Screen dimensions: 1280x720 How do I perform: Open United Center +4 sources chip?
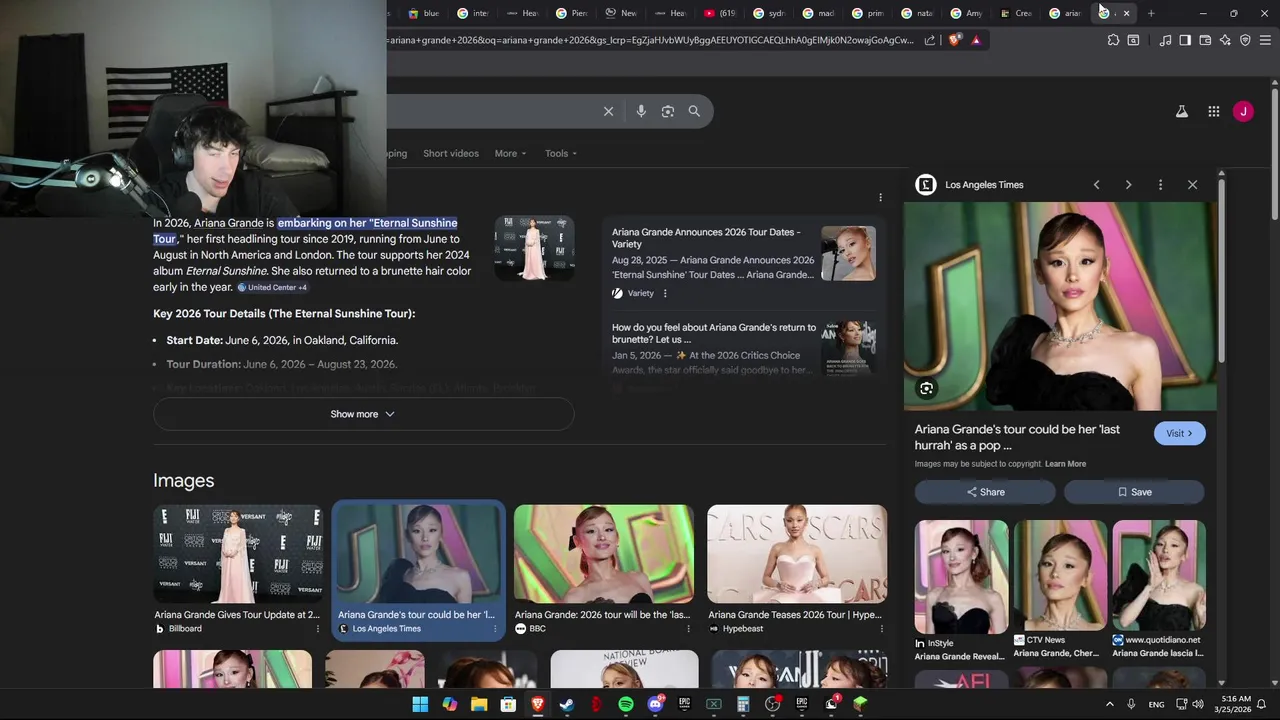click(x=272, y=288)
